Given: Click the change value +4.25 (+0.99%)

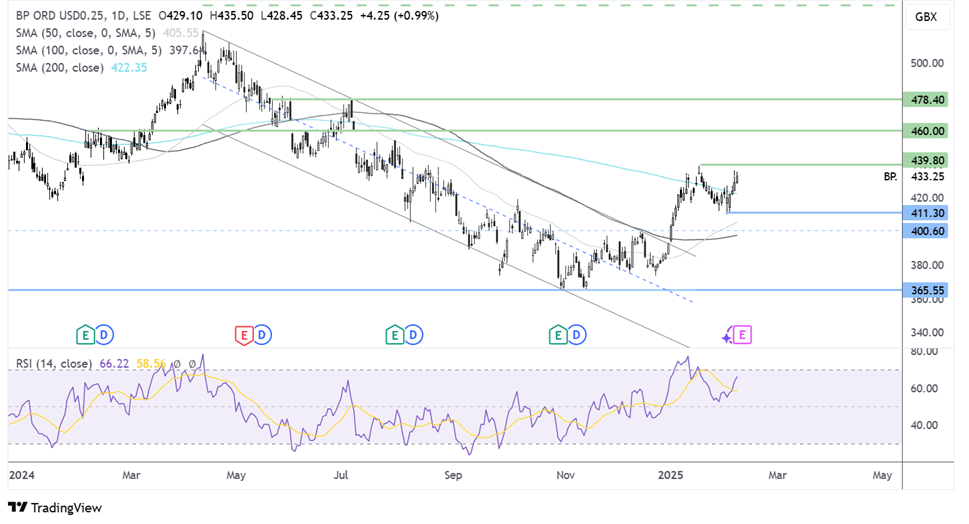Looking at the screenshot, I should click(x=400, y=15).
